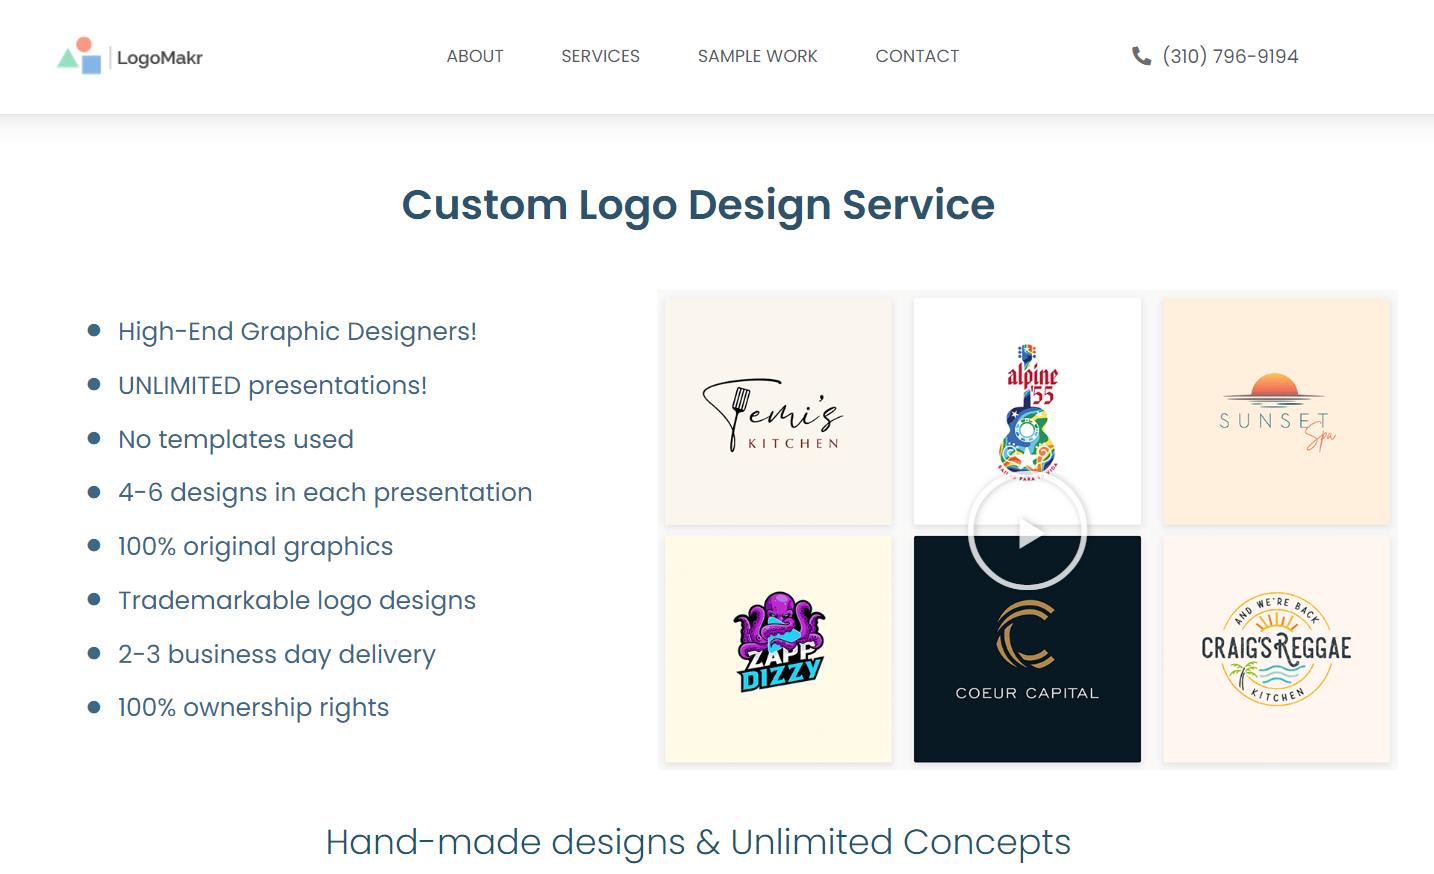Go to the SERVICES page
Image resolution: width=1434 pixels, height=874 pixels.
tap(600, 56)
